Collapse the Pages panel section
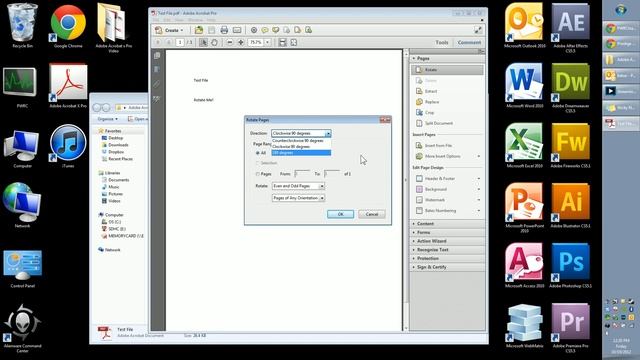Screen dimensions: 640x360 pos(447,58)
